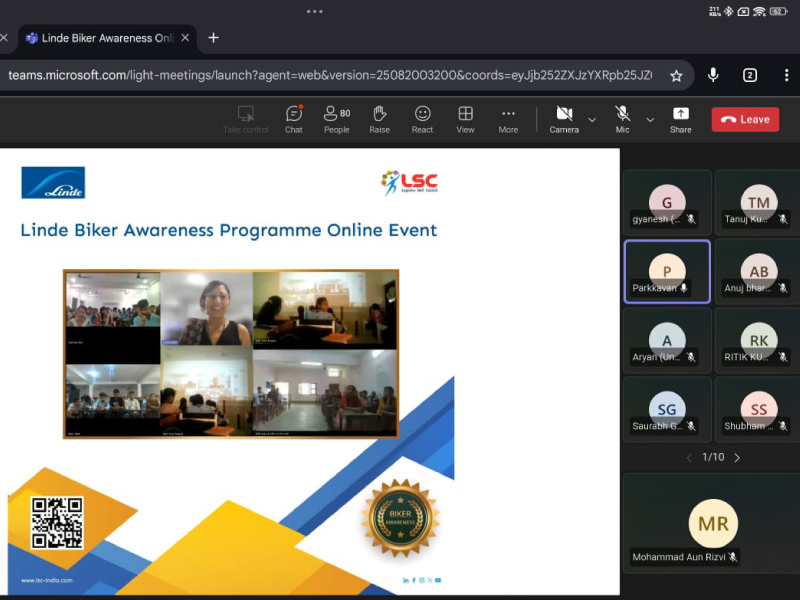Click the QR code on the slide
This screenshot has height=600, width=800.
pyautogui.click(x=57, y=523)
